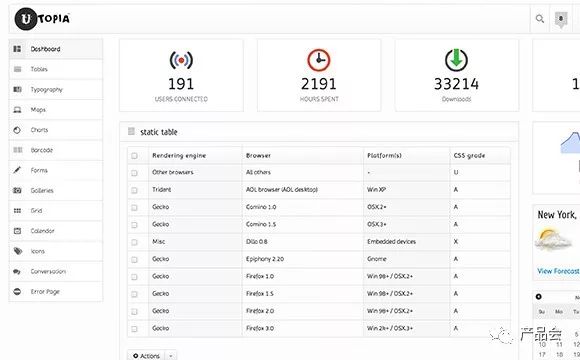Open the Maps page

point(56,110)
